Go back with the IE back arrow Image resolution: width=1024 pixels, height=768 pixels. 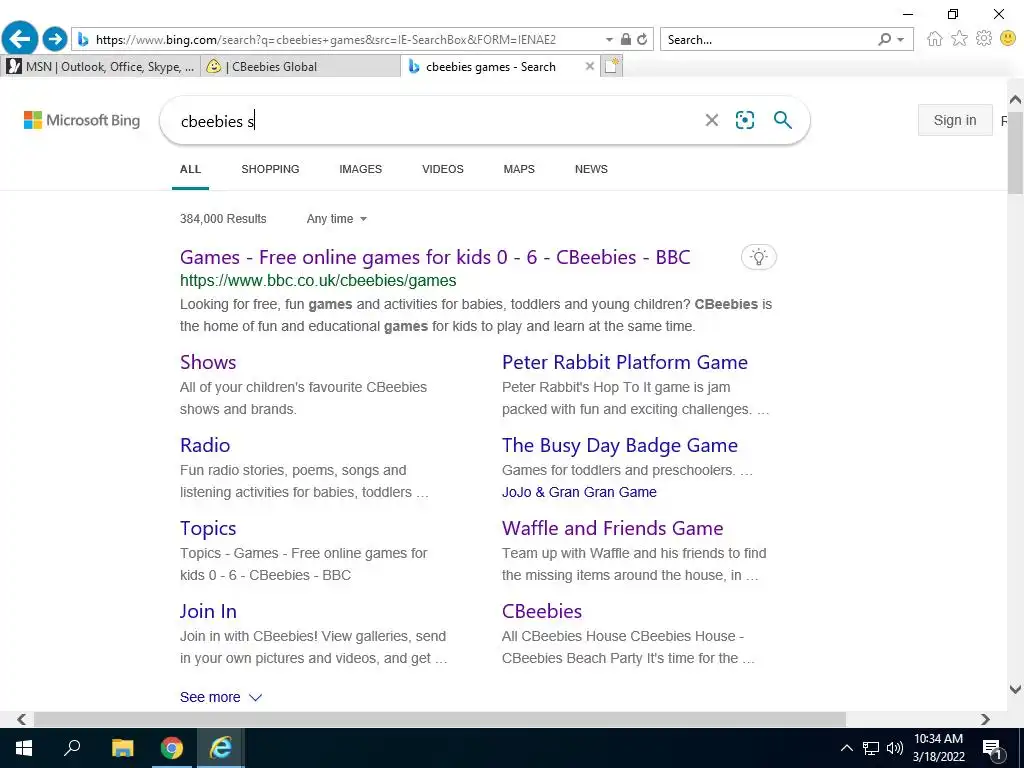tap(20, 39)
